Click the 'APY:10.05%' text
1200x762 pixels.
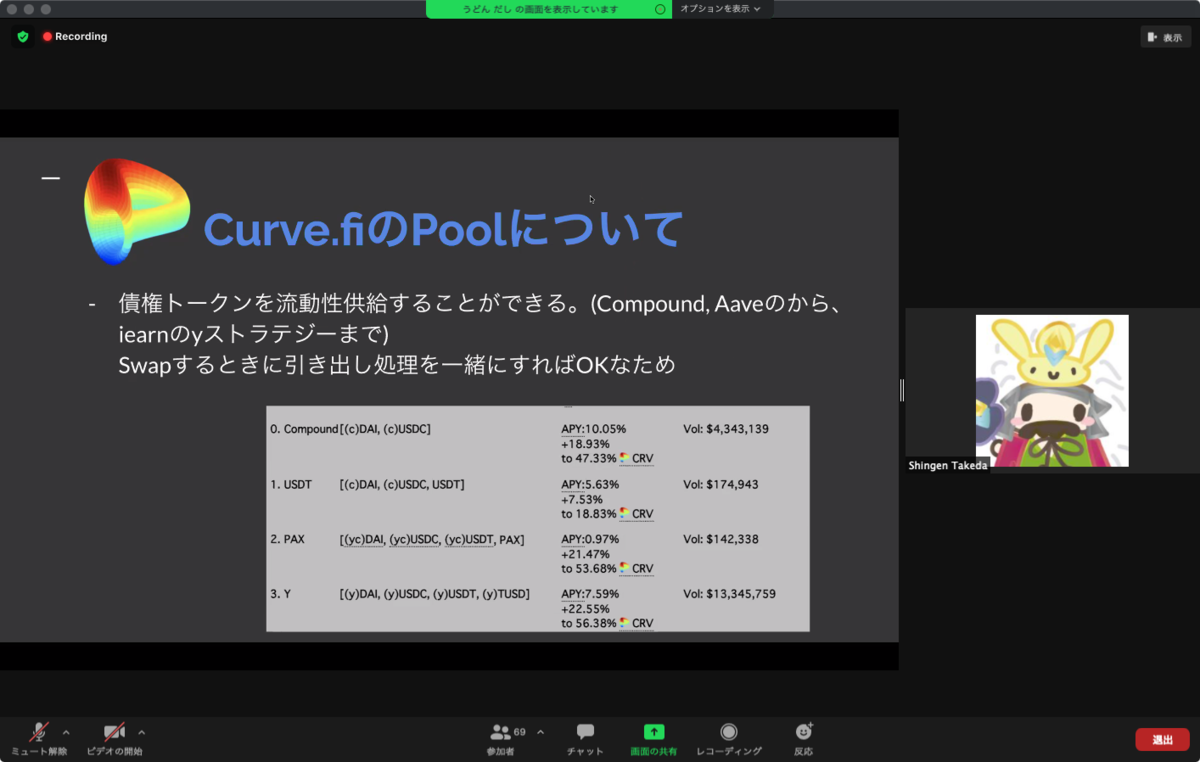[x=594, y=429]
